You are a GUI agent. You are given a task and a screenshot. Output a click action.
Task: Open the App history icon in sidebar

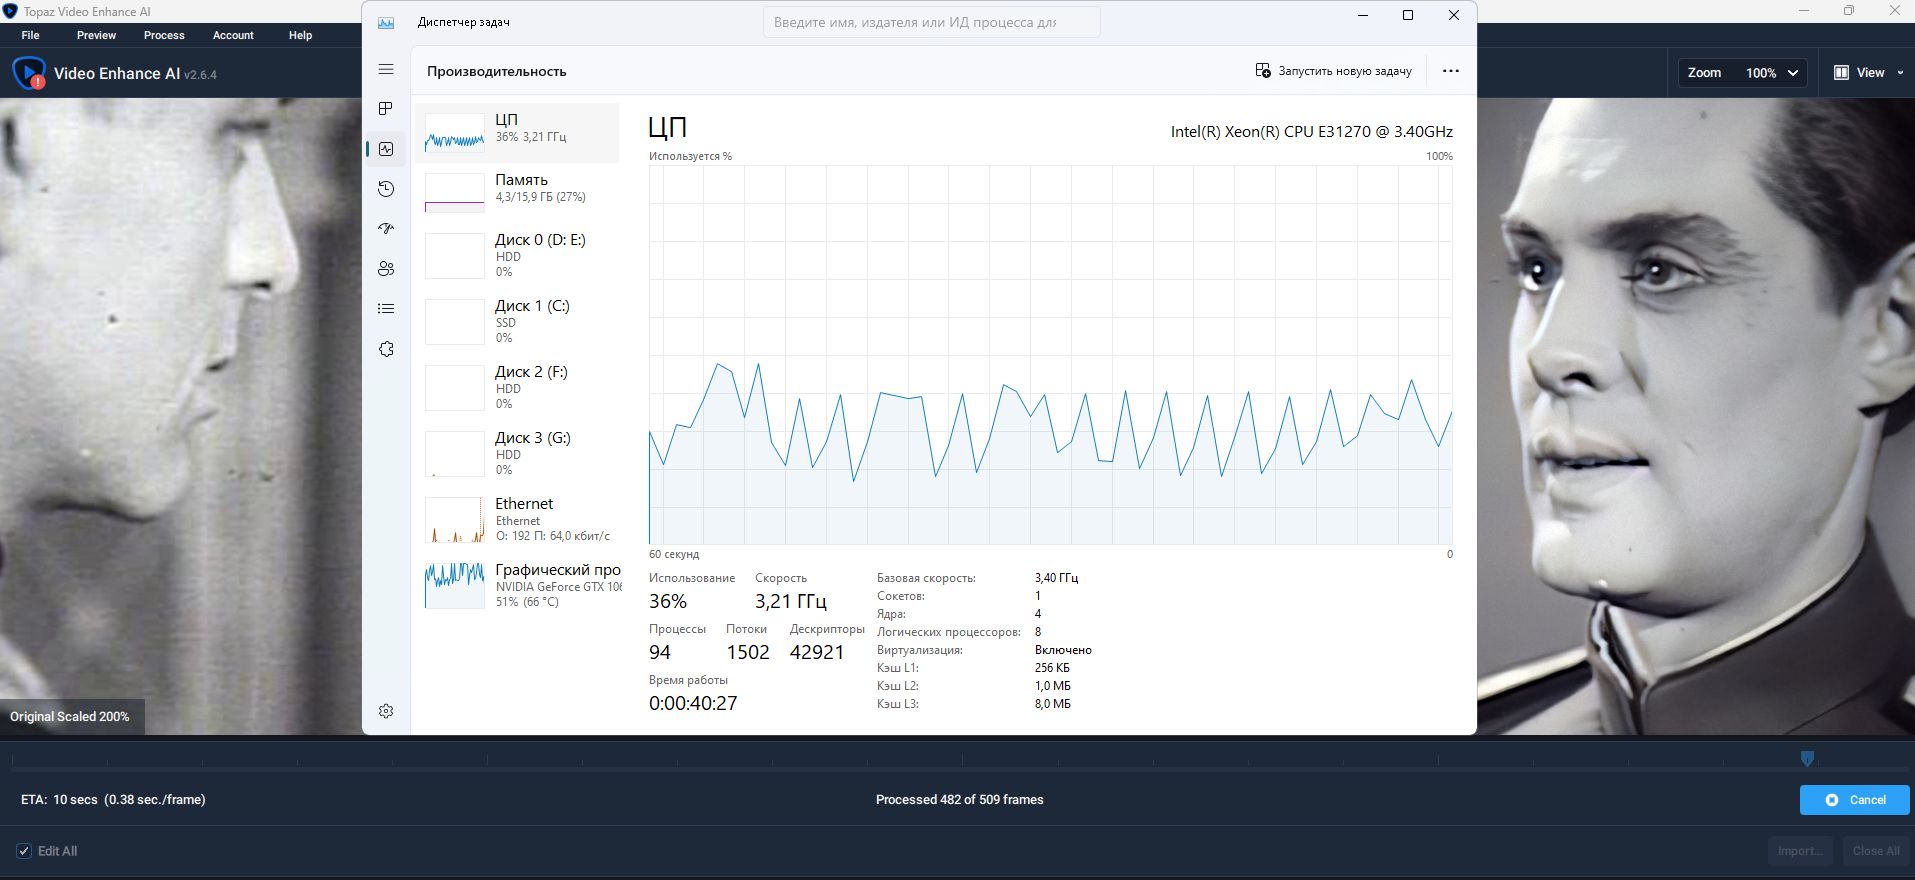click(386, 189)
